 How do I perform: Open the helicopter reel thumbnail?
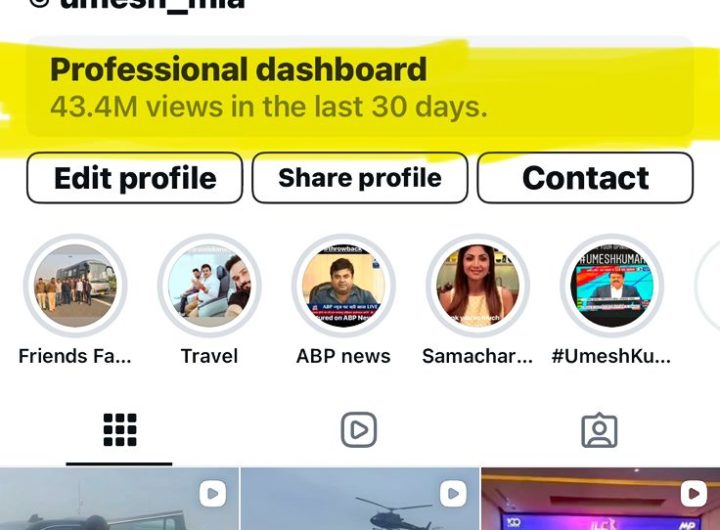click(x=360, y=499)
